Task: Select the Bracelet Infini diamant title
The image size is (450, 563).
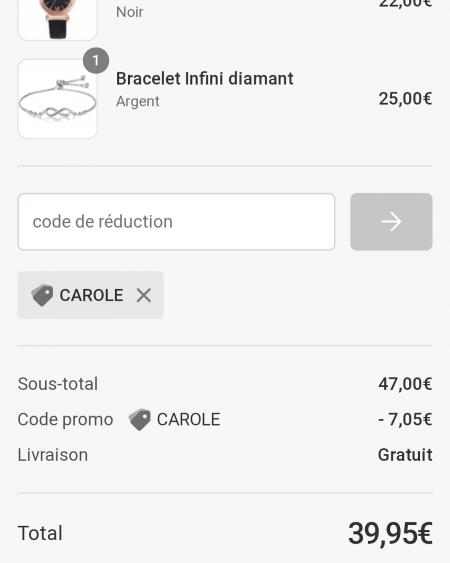Action: pyautogui.click(x=205, y=79)
